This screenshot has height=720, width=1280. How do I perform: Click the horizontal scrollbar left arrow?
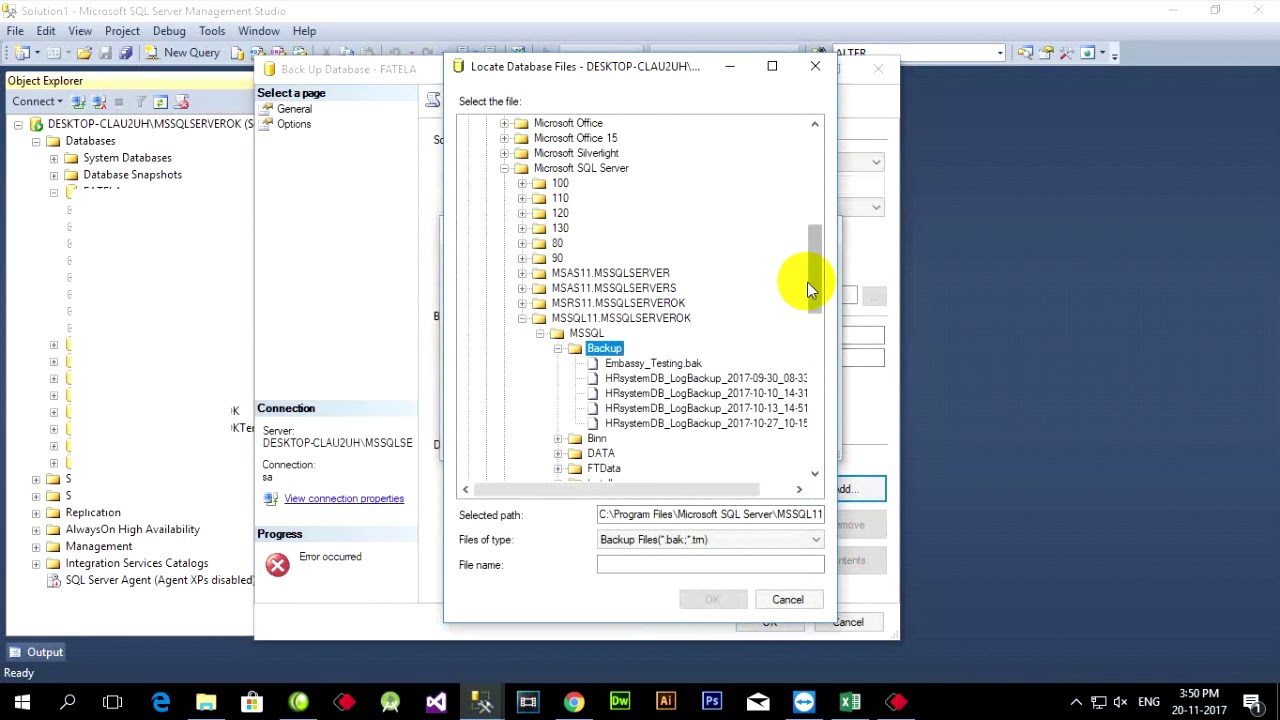click(x=465, y=489)
